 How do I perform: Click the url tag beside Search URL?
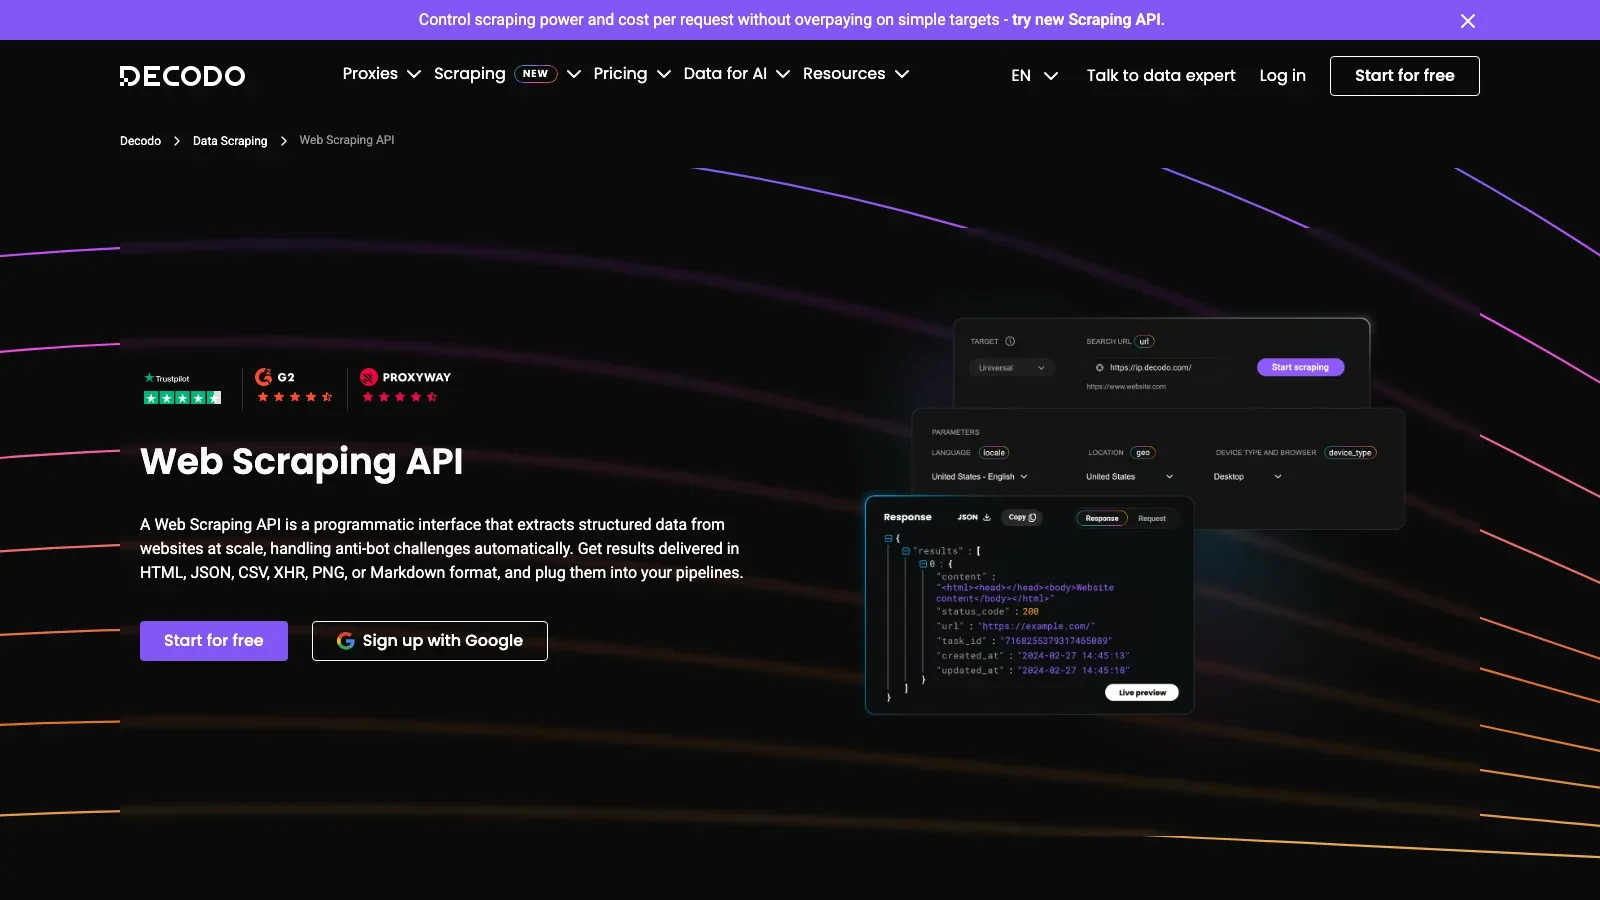point(1145,342)
